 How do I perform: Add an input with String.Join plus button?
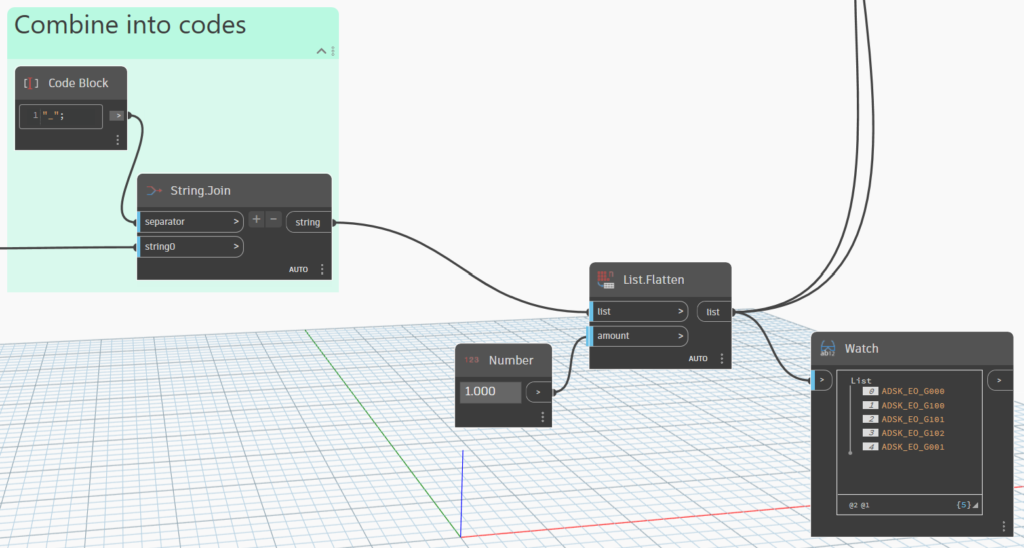256,220
